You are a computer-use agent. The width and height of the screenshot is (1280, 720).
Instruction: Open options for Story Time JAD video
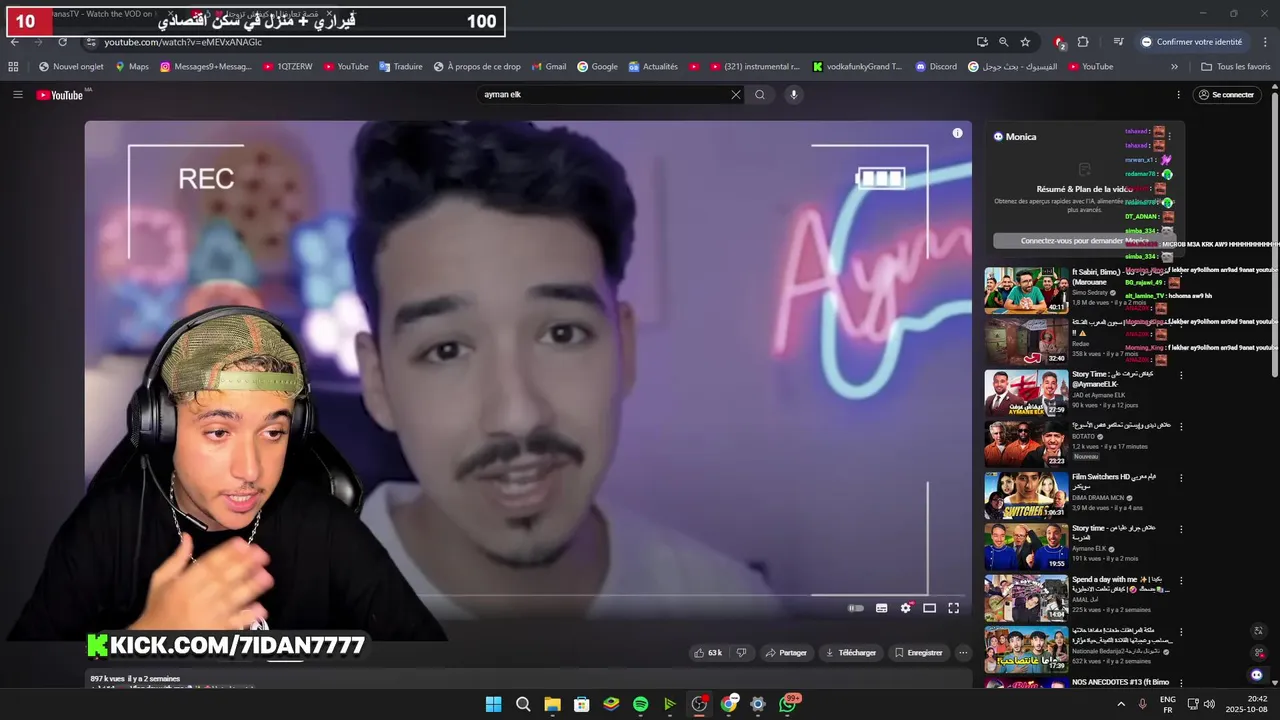[1181, 376]
